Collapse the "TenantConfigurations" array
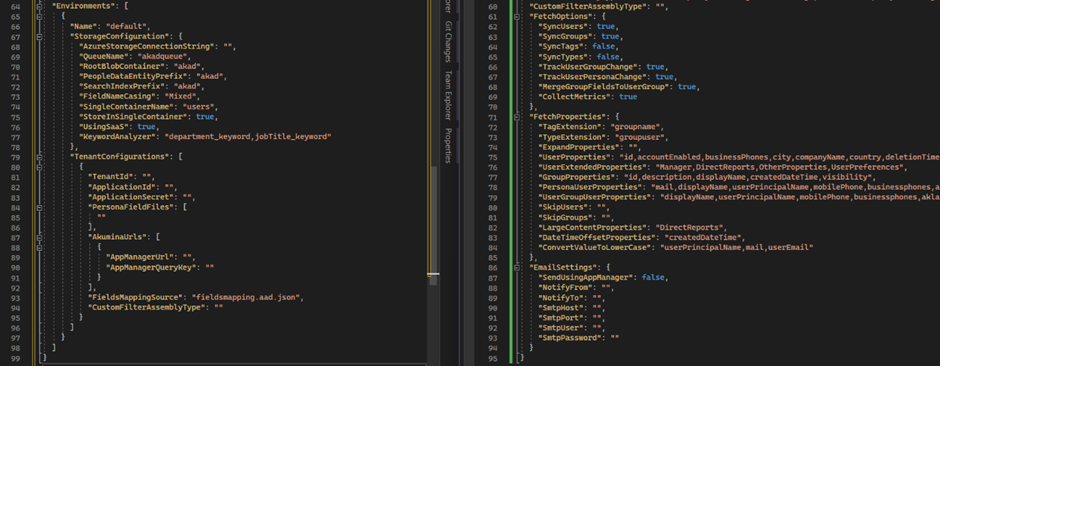The height and width of the screenshot is (514, 1091). pos(39,157)
